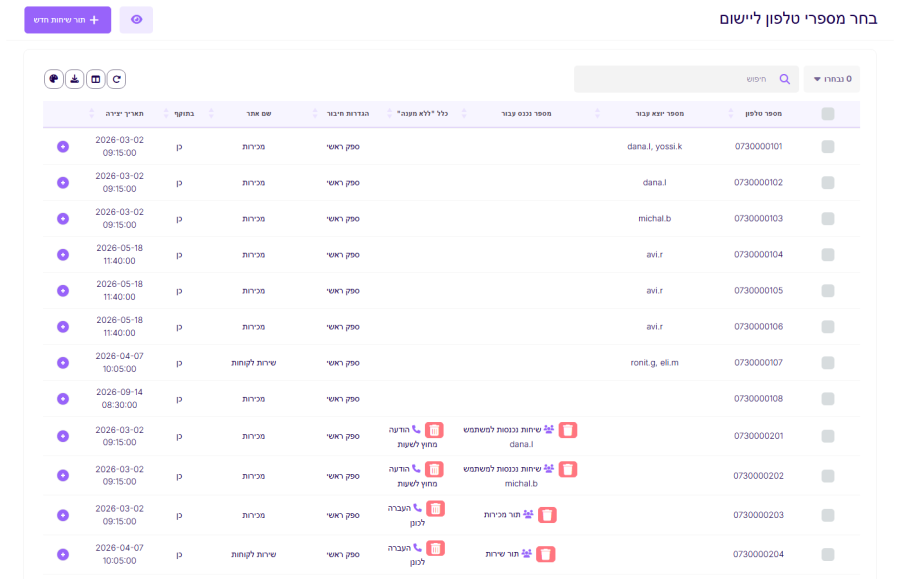Click 'michal.b' in the 0730000103 row
The image size is (900, 579).
[654, 219]
